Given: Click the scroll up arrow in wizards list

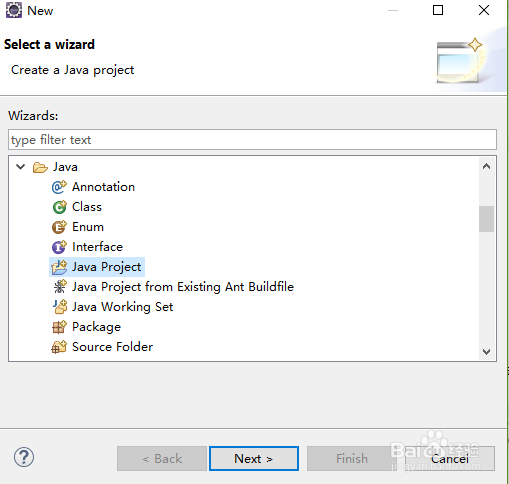Looking at the screenshot, I should tap(486, 166).
